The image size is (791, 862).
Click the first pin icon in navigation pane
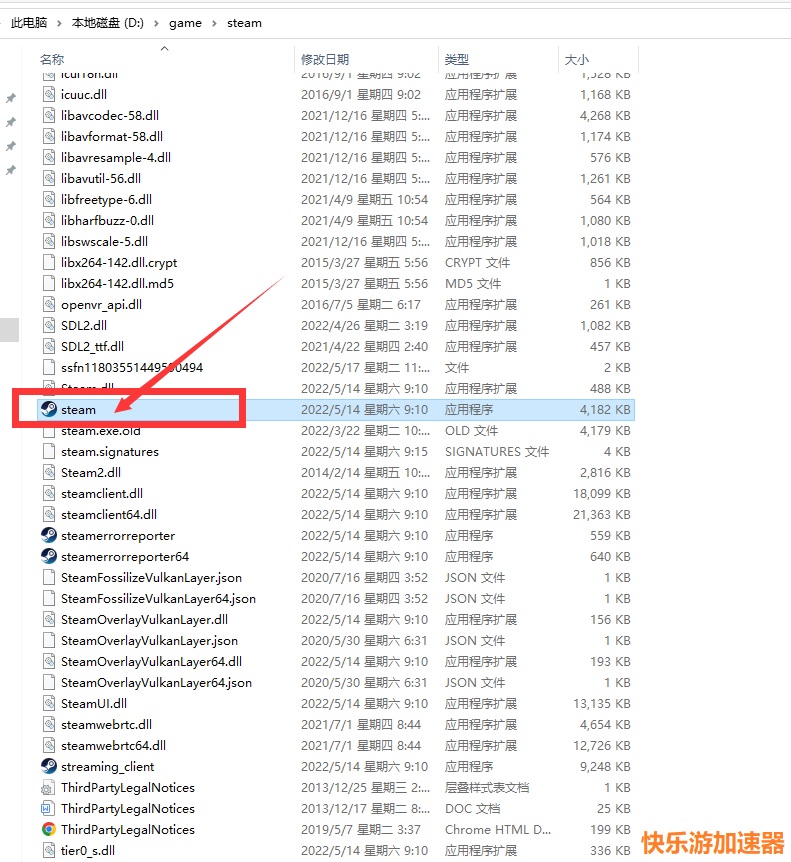[x=10, y=98]
